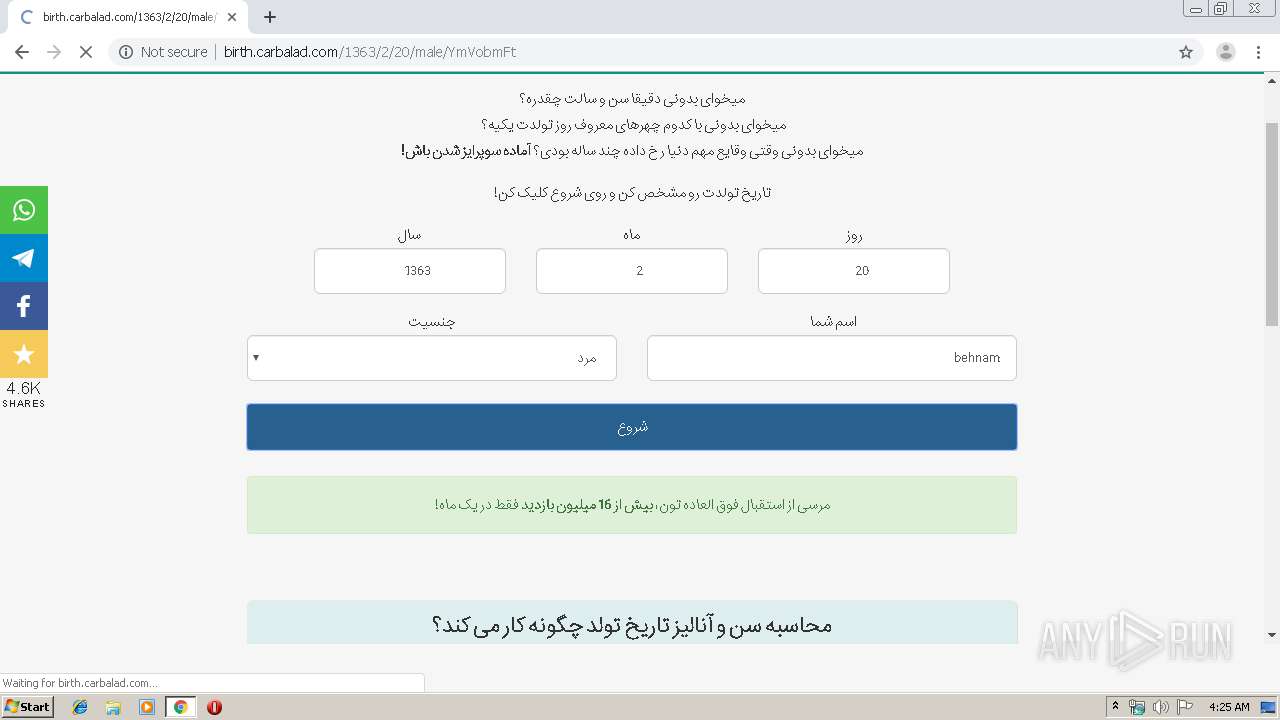The image size is (1280, 720).
Task: Click the red stop-sign taskbar icon
Action: click(x=214, y=707)
